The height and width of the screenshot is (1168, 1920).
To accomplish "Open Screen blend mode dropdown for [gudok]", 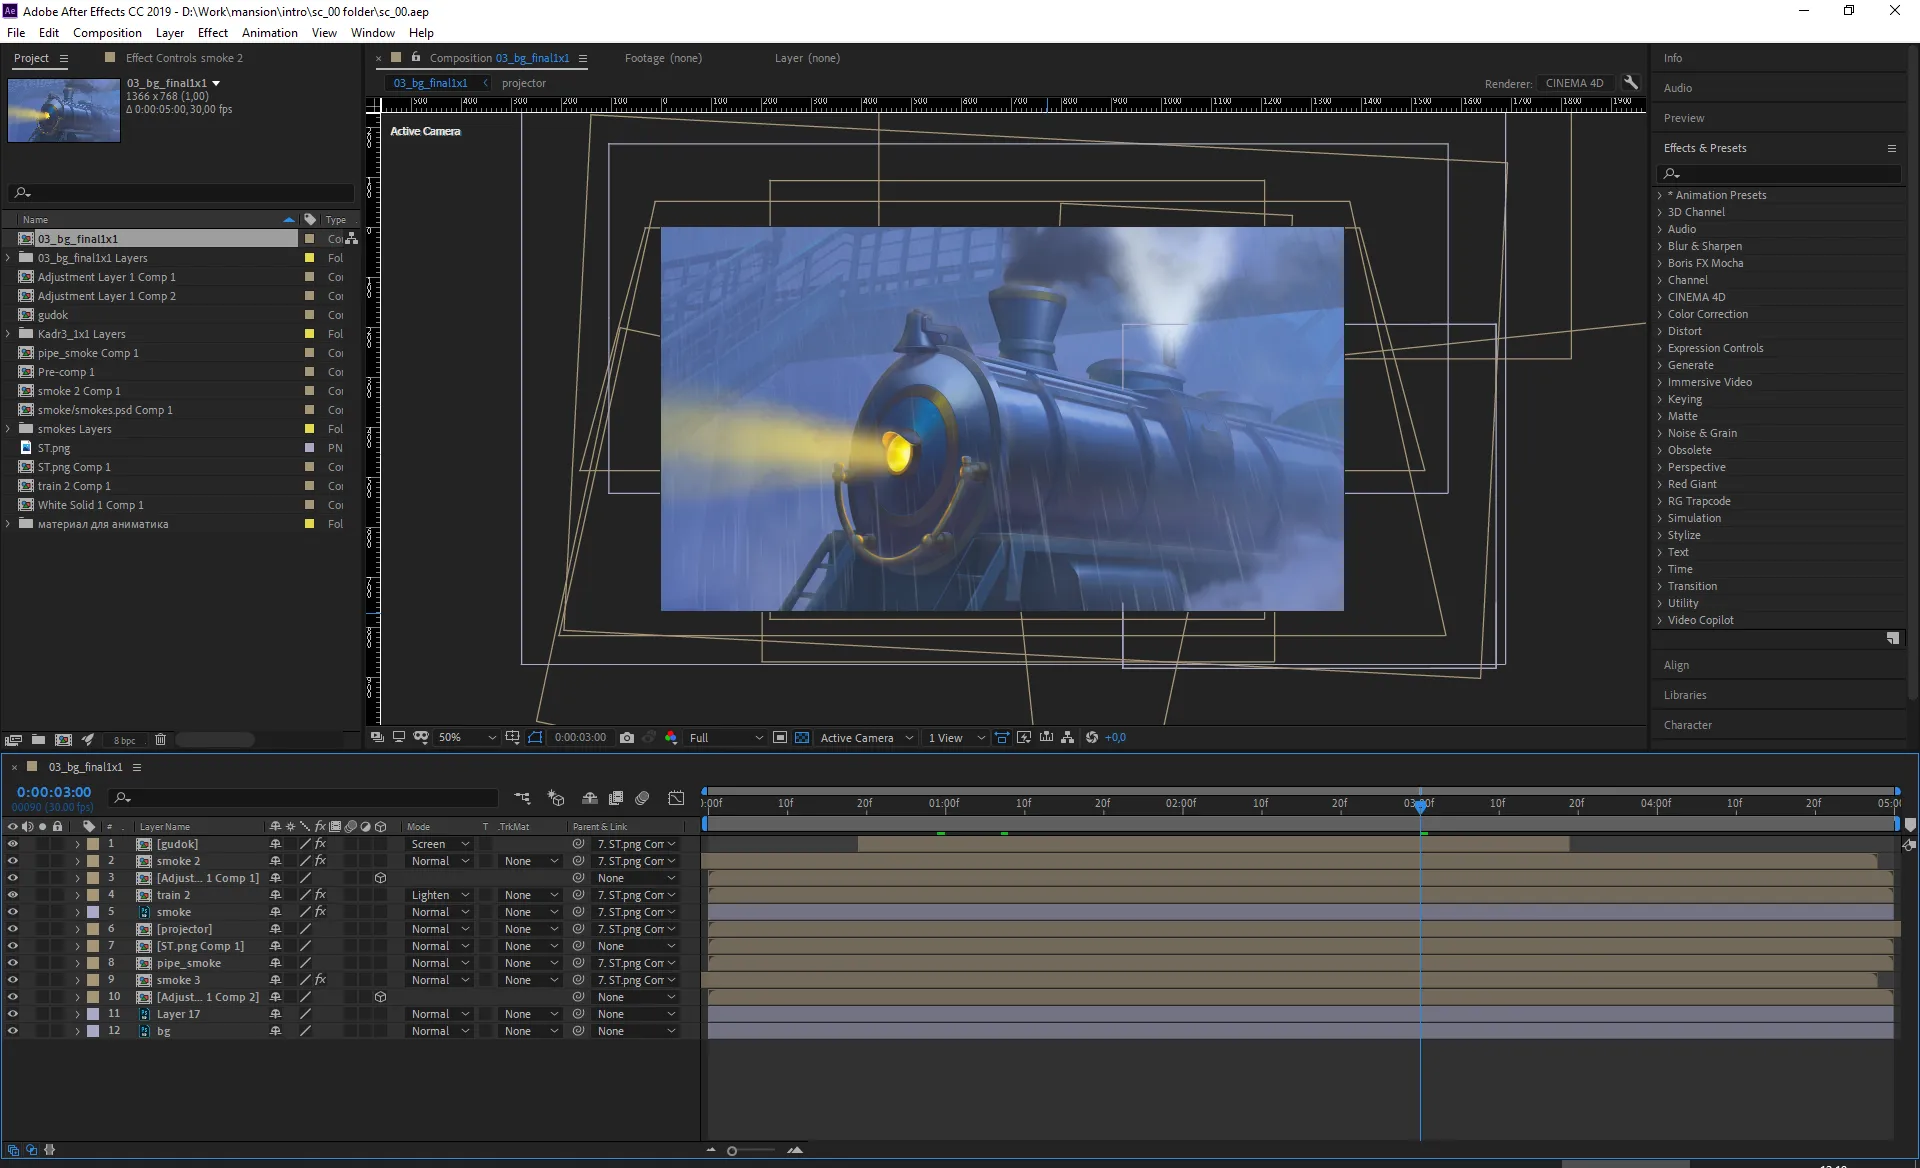I will 439,844.
